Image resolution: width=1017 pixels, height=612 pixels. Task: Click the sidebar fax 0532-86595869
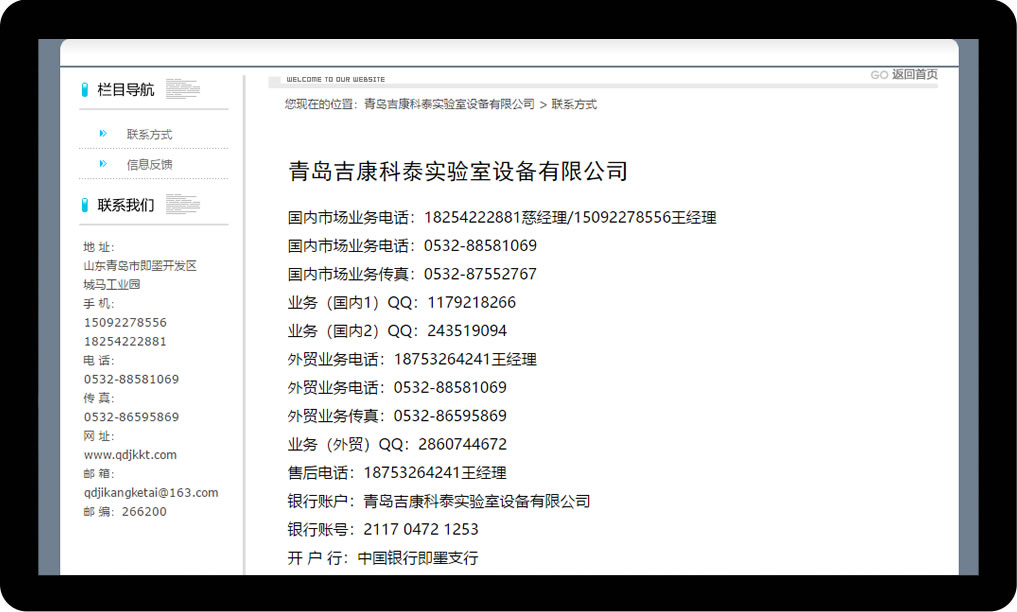tap(131, 417)
